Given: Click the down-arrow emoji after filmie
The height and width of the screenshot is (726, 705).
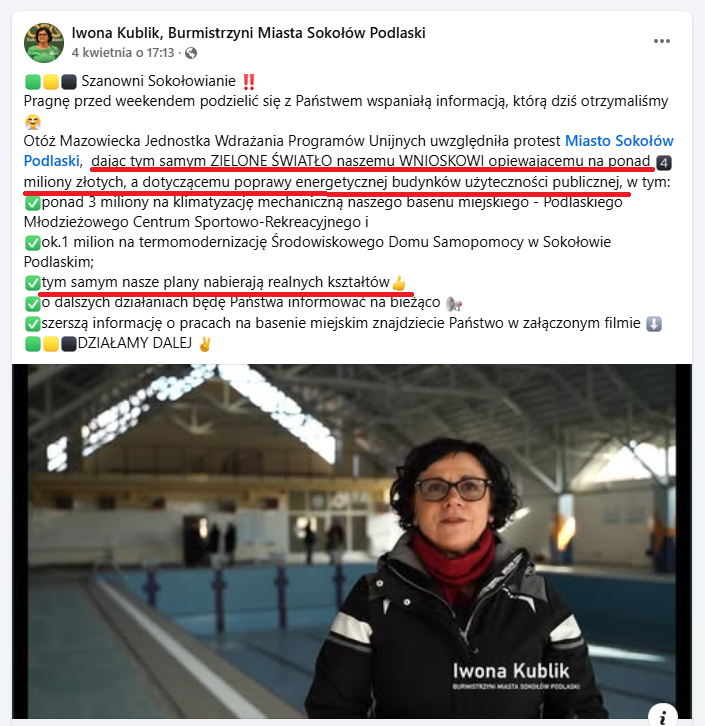Looking at the screenshot, I should click(654, 323).
